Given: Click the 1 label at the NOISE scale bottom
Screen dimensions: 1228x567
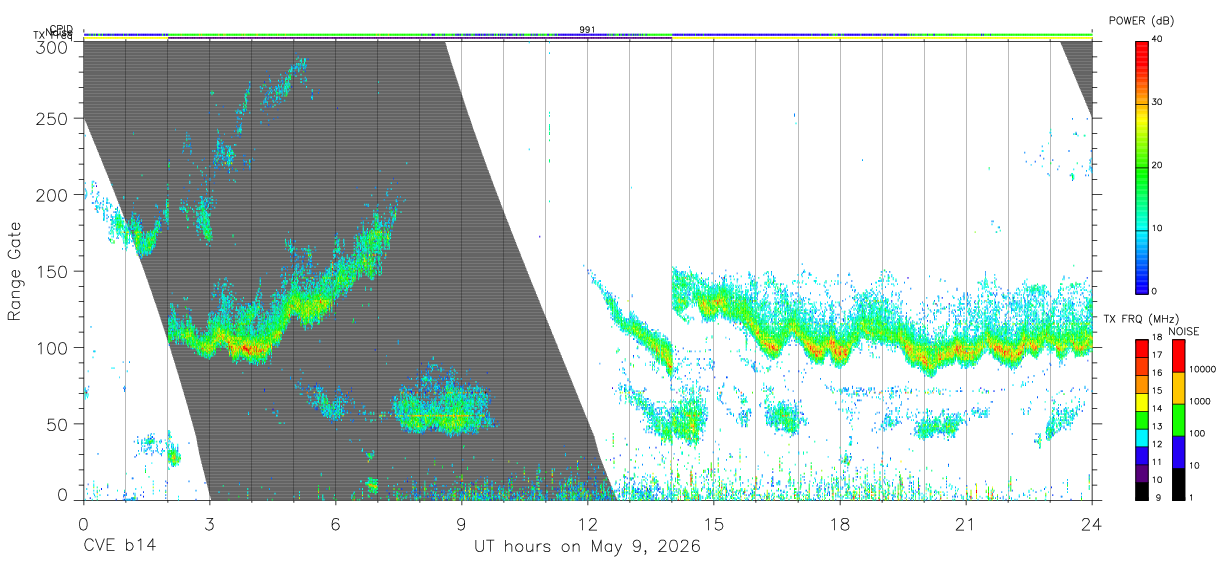Looking at the screenshot, I should coord(1193,497).
